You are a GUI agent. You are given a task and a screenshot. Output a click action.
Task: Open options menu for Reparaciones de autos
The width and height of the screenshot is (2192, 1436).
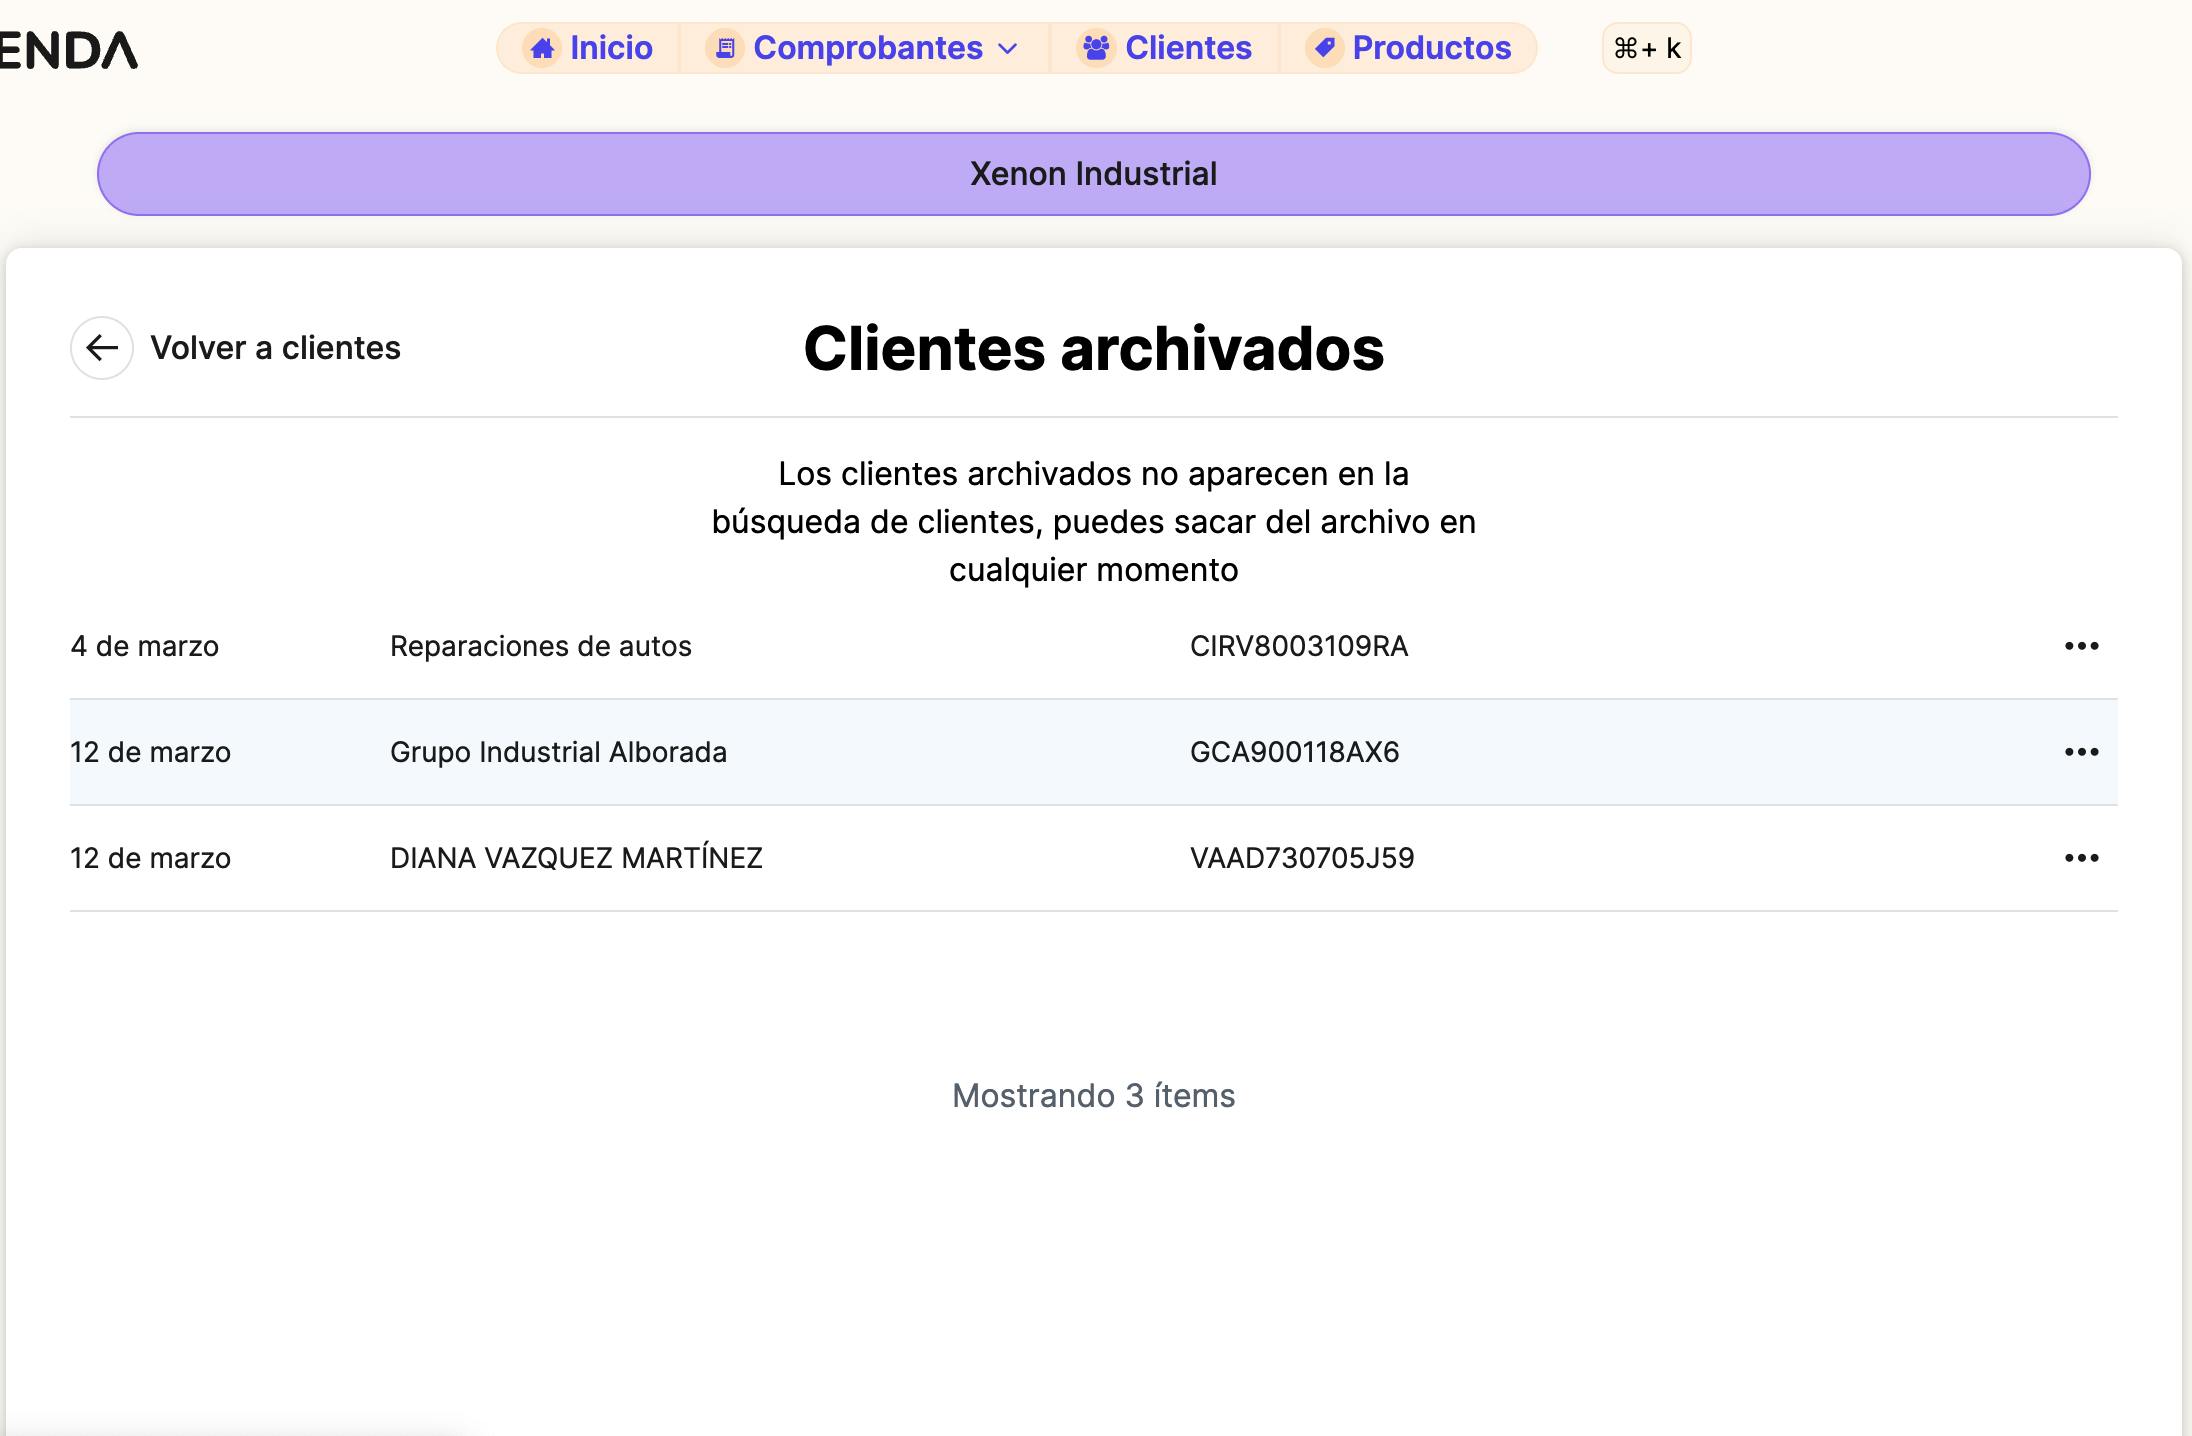[2081, 647]
